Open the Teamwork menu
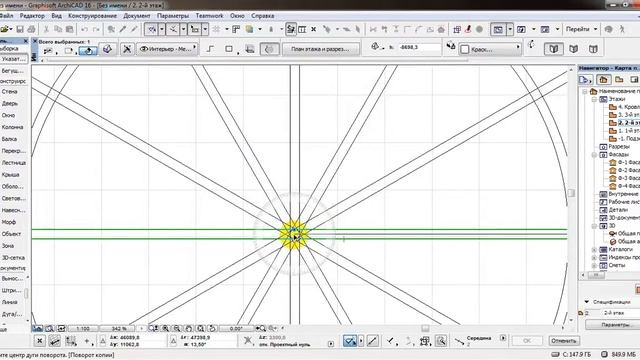640x360 pixels. point(209,16)
